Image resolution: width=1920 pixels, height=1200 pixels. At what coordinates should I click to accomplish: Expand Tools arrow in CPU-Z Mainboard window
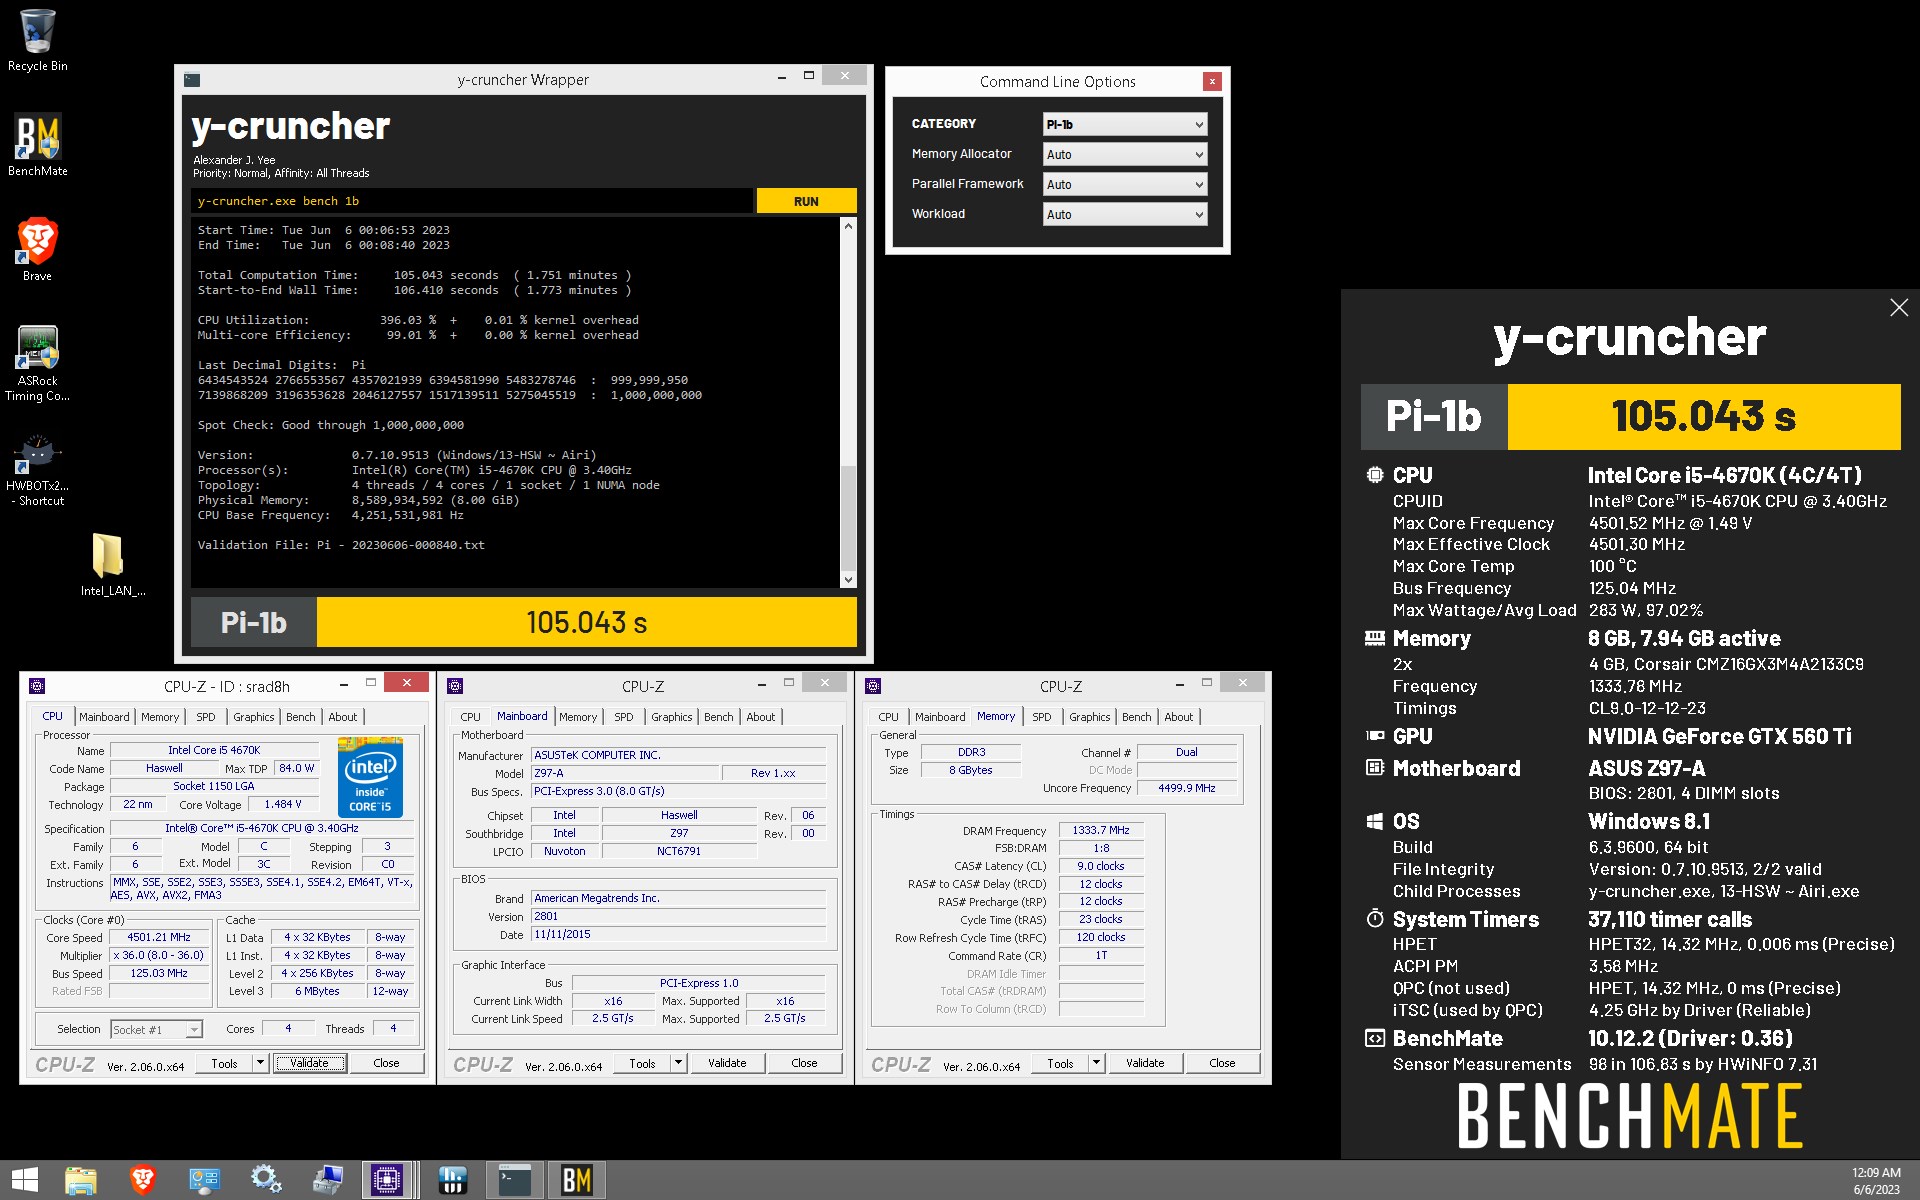(679, 1063)
